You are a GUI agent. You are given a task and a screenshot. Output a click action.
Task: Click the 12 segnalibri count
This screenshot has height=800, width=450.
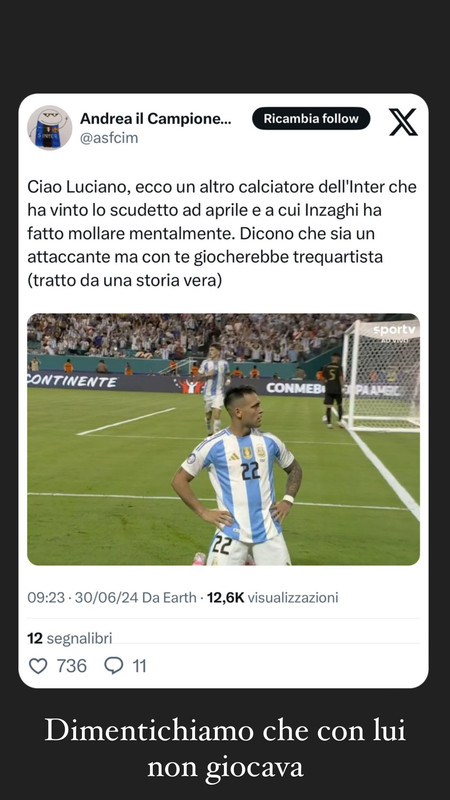pyautogui.click(x=69, y=638)
